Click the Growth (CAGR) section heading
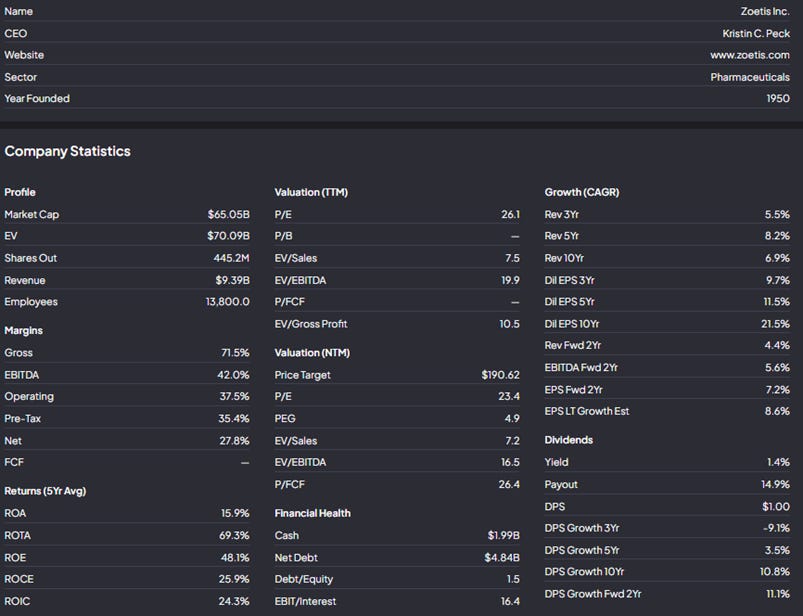This screenshot has width=803, height=616. [582, 192]
